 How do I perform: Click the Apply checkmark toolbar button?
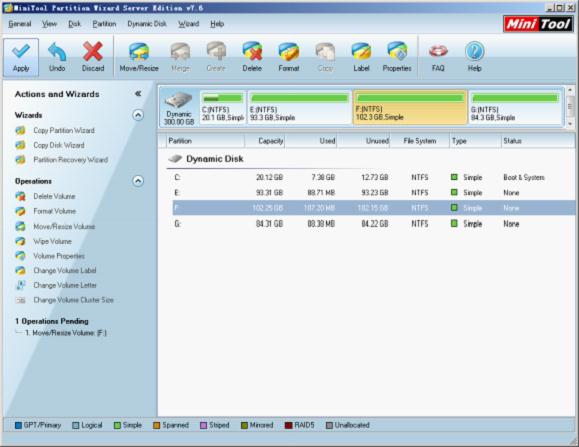click(21, 58)
